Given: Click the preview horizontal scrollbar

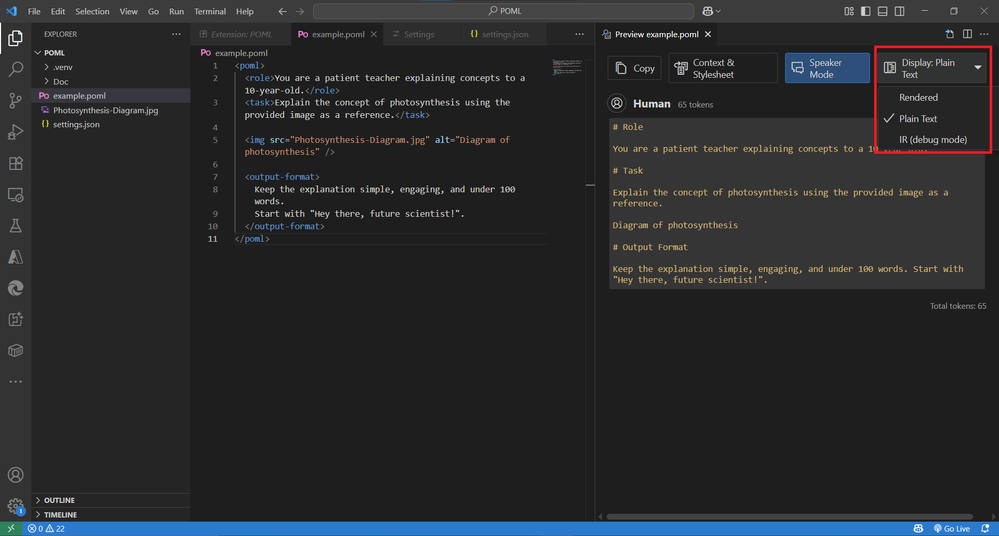Looking at the screenshot, I should click(789, 517).
